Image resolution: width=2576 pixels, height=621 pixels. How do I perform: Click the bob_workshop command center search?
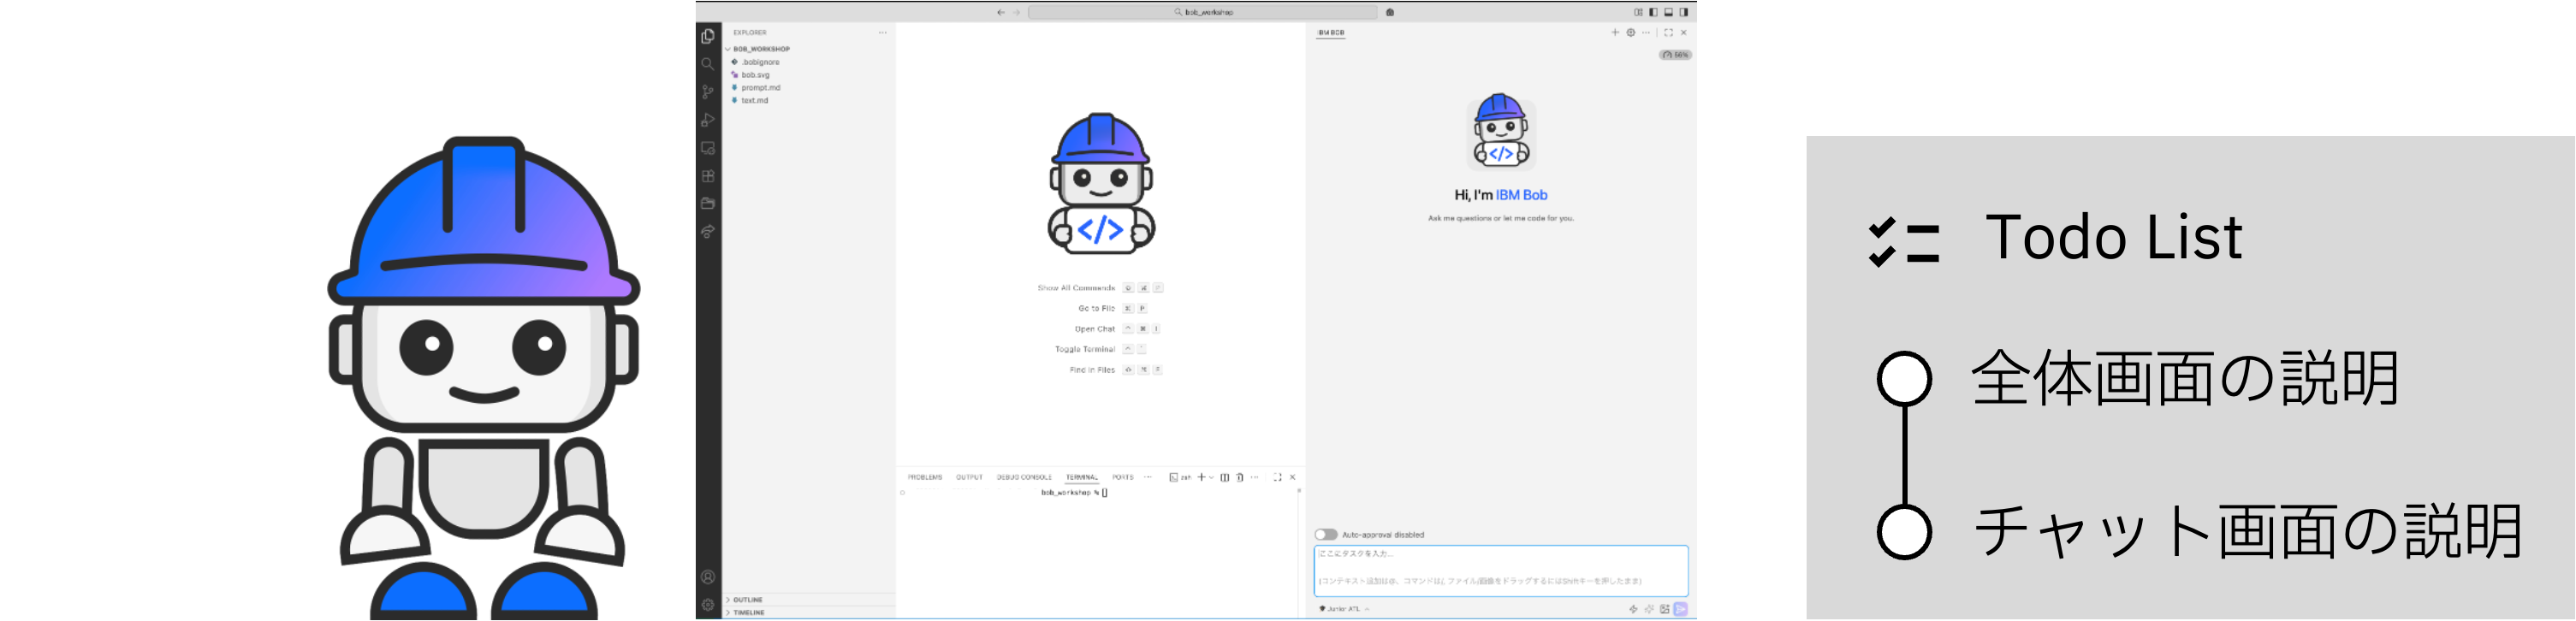click(x=1203, y=13)
